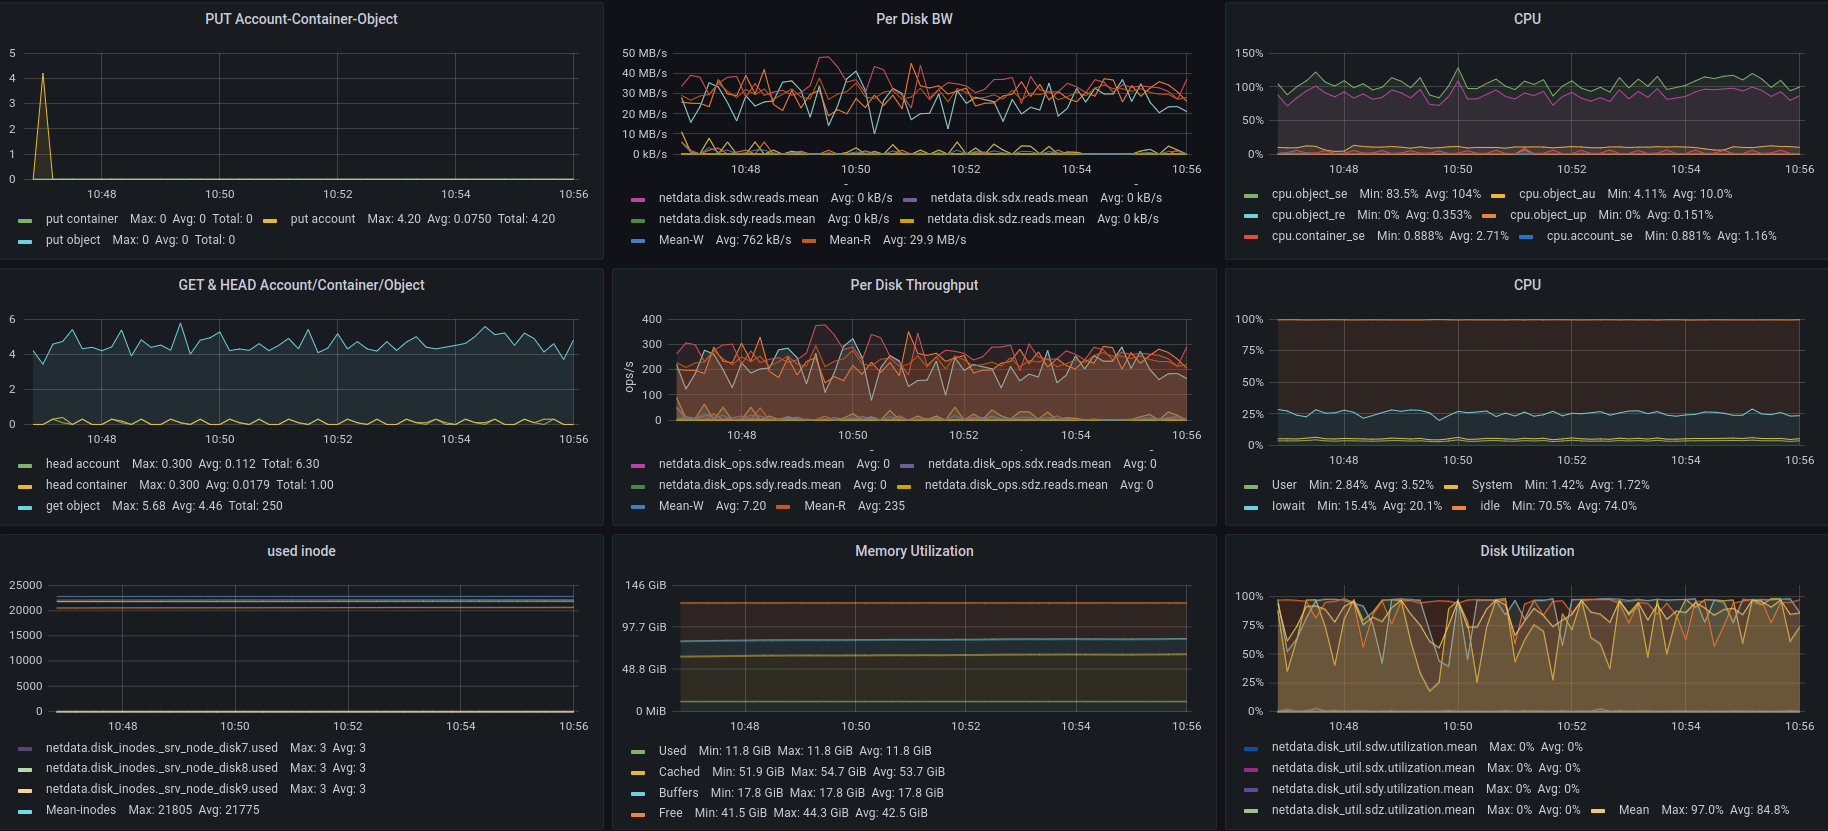Toggle the get object legend series
Screen dimensions: 1828x831
point(72,506)
